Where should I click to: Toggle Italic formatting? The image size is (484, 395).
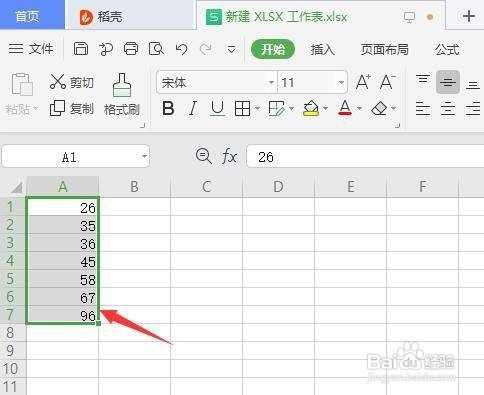[x=193, y=108]
